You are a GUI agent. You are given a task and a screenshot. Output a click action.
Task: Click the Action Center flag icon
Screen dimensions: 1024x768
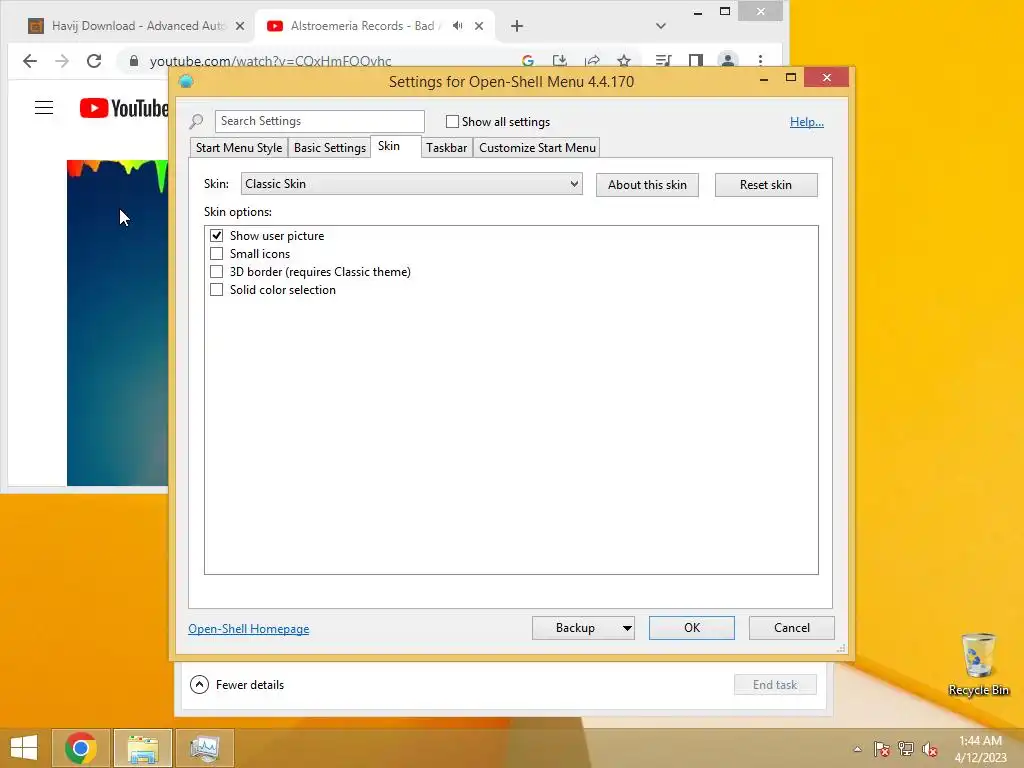[881, 749]
